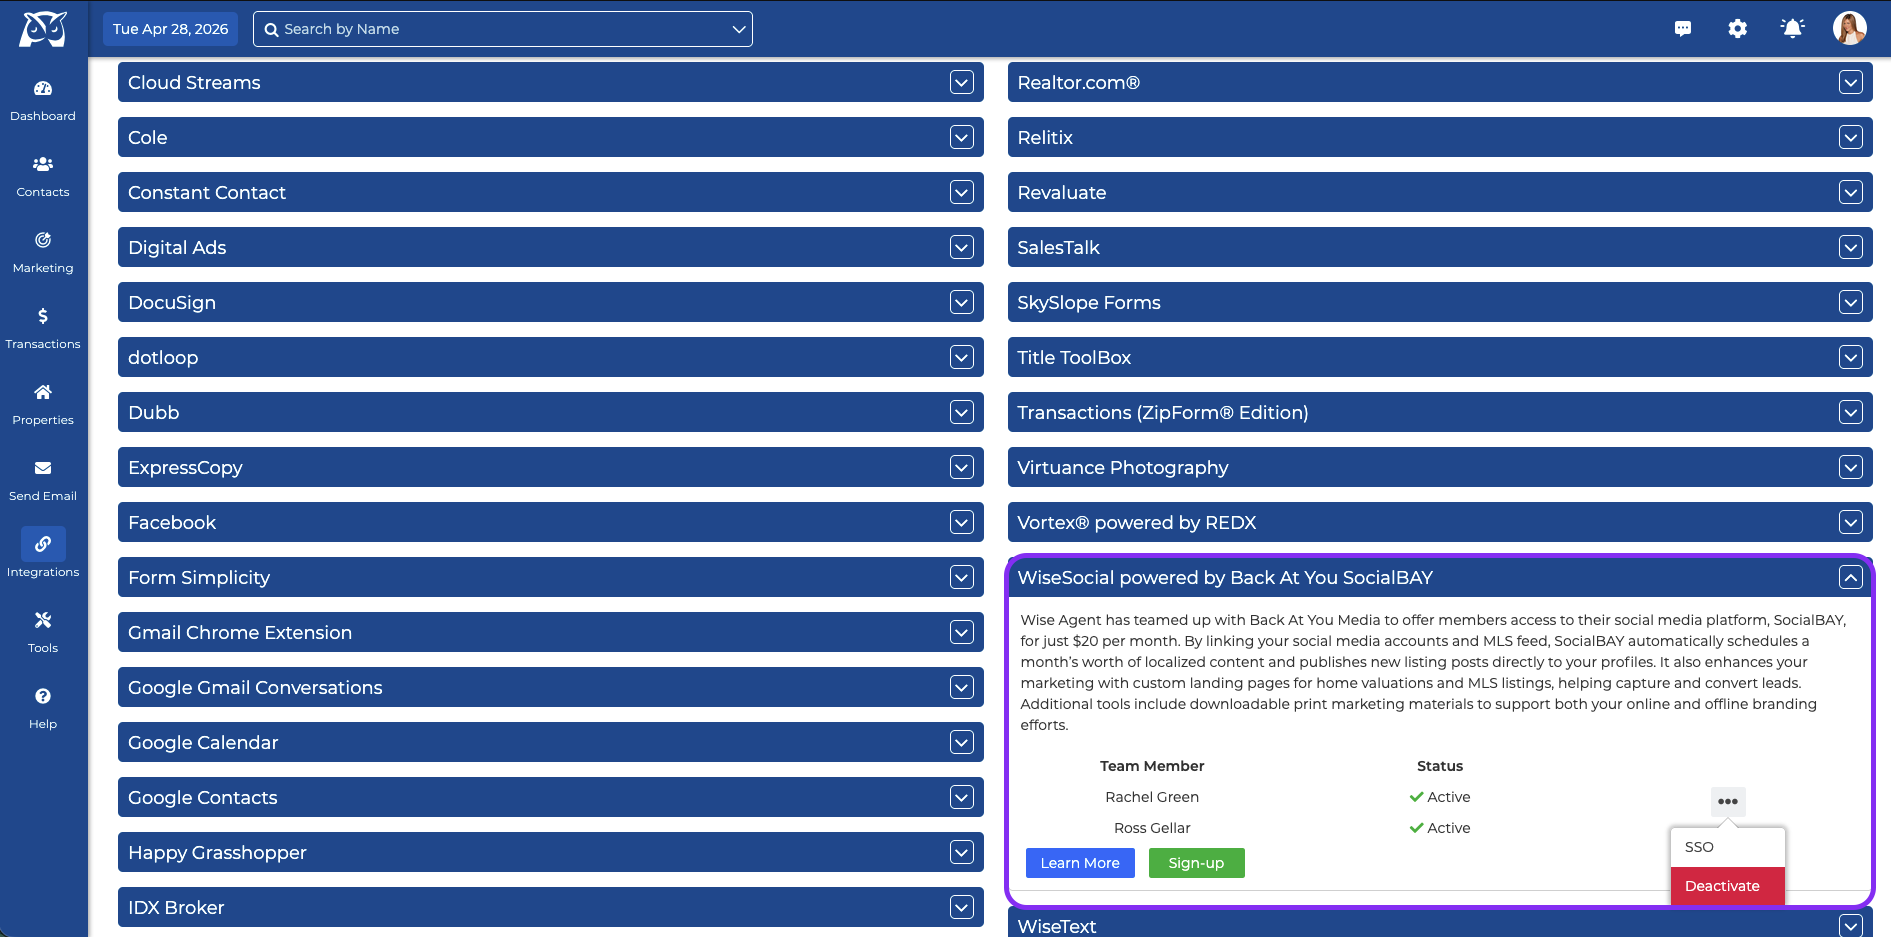Open the Integrations link icon

point(43,544)
